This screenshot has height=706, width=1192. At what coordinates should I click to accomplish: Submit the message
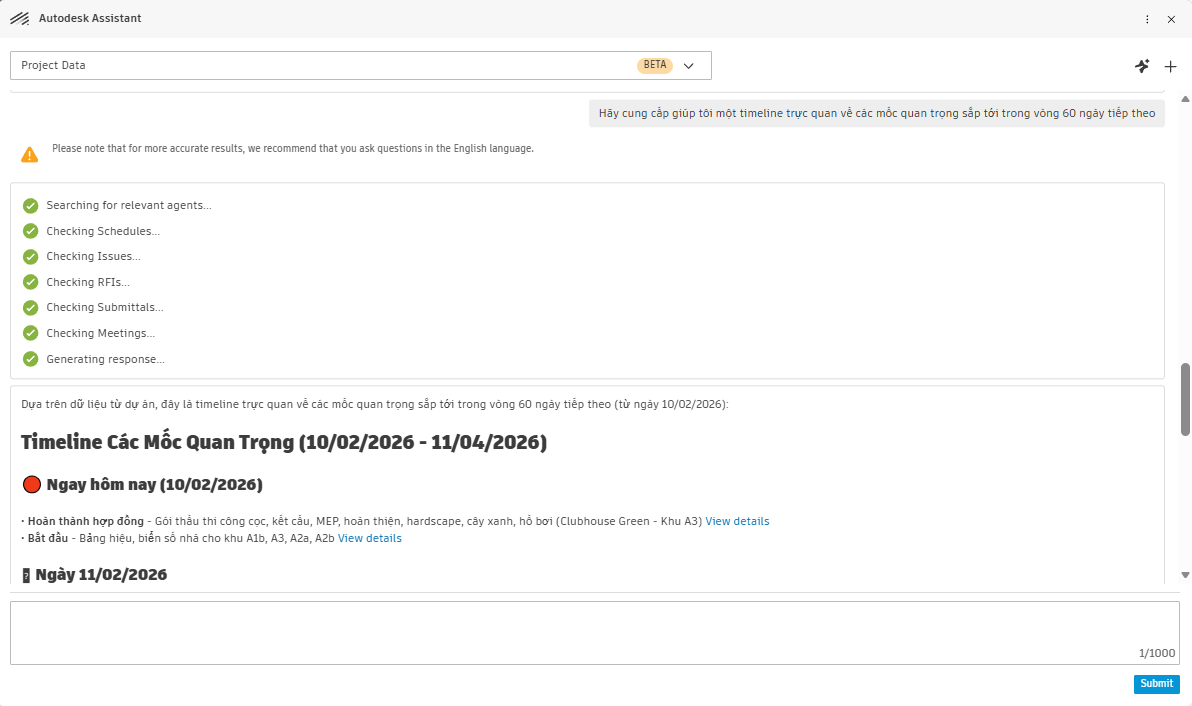pos(1156,684)
